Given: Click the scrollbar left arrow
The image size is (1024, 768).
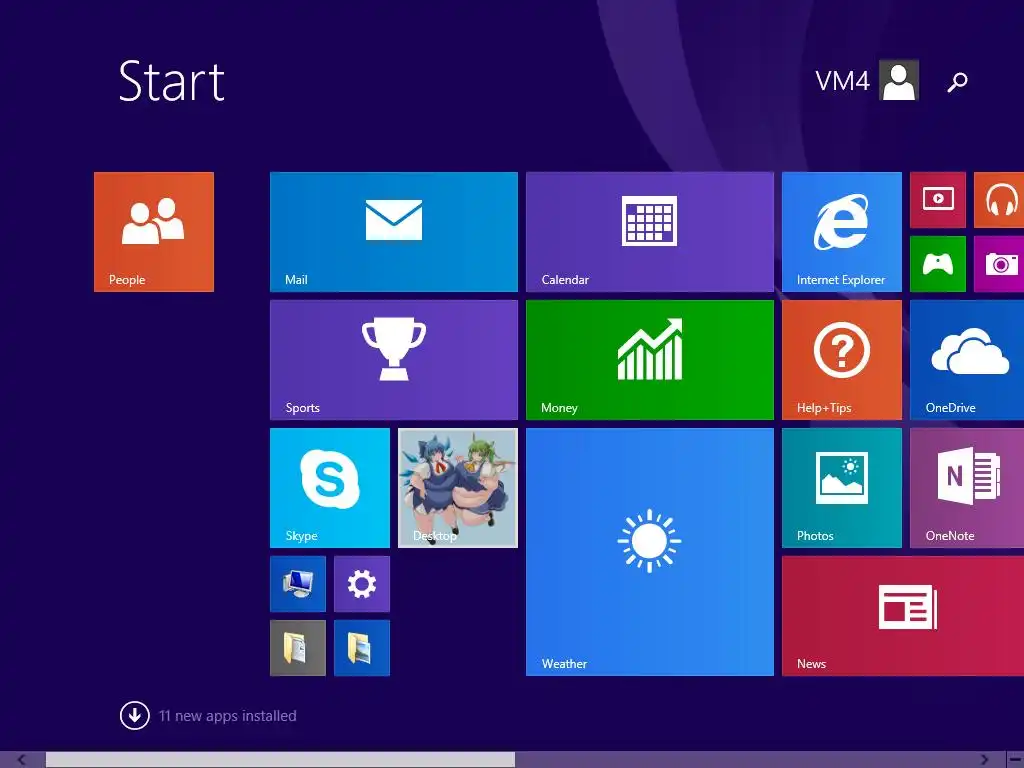Looking at the screenshot, I should (x=22, y=760).
